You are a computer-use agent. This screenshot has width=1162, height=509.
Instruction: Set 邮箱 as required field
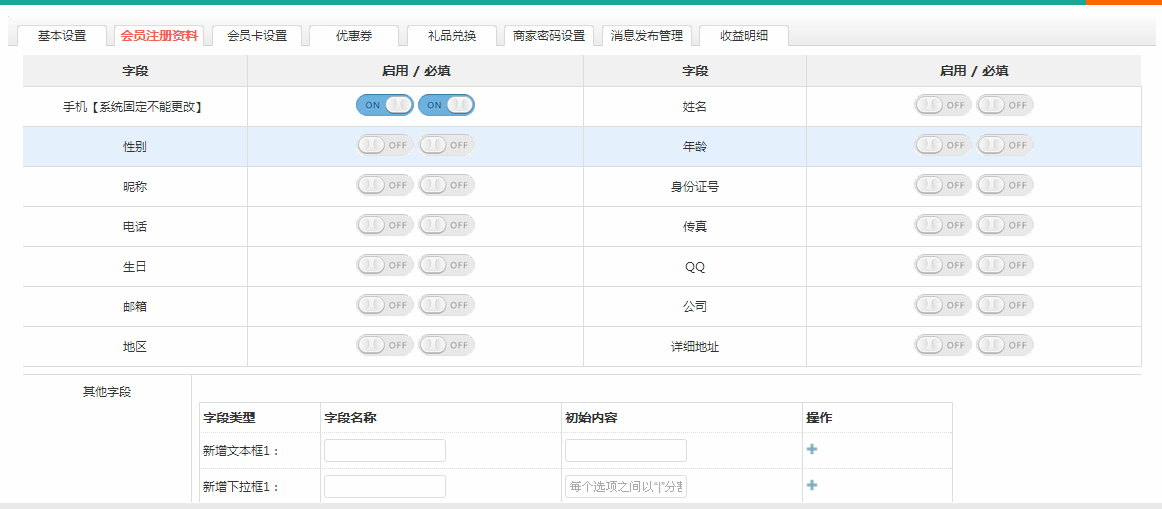[x=447, y=305]
